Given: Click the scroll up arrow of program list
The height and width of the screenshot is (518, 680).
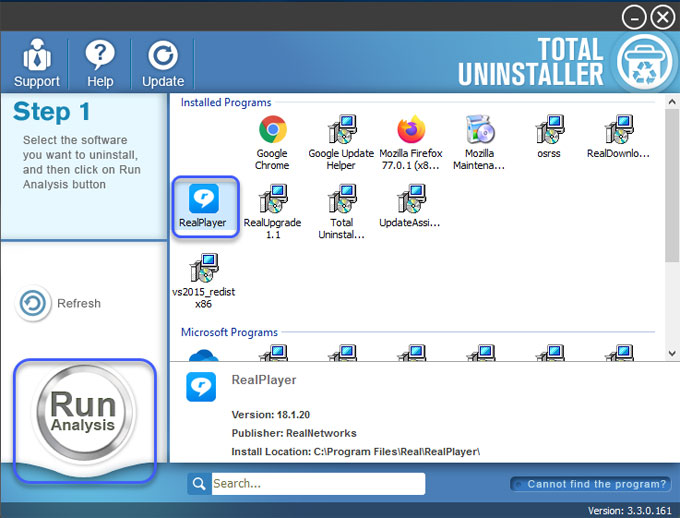Looking at the screenshot, I should point(672,102).
